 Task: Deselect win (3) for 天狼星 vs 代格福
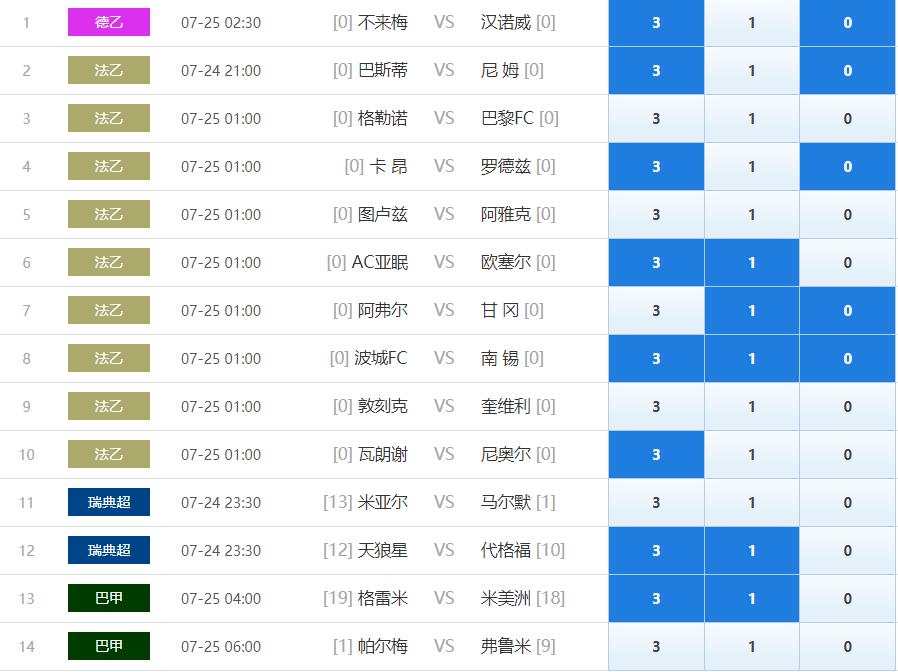point(656,551)
